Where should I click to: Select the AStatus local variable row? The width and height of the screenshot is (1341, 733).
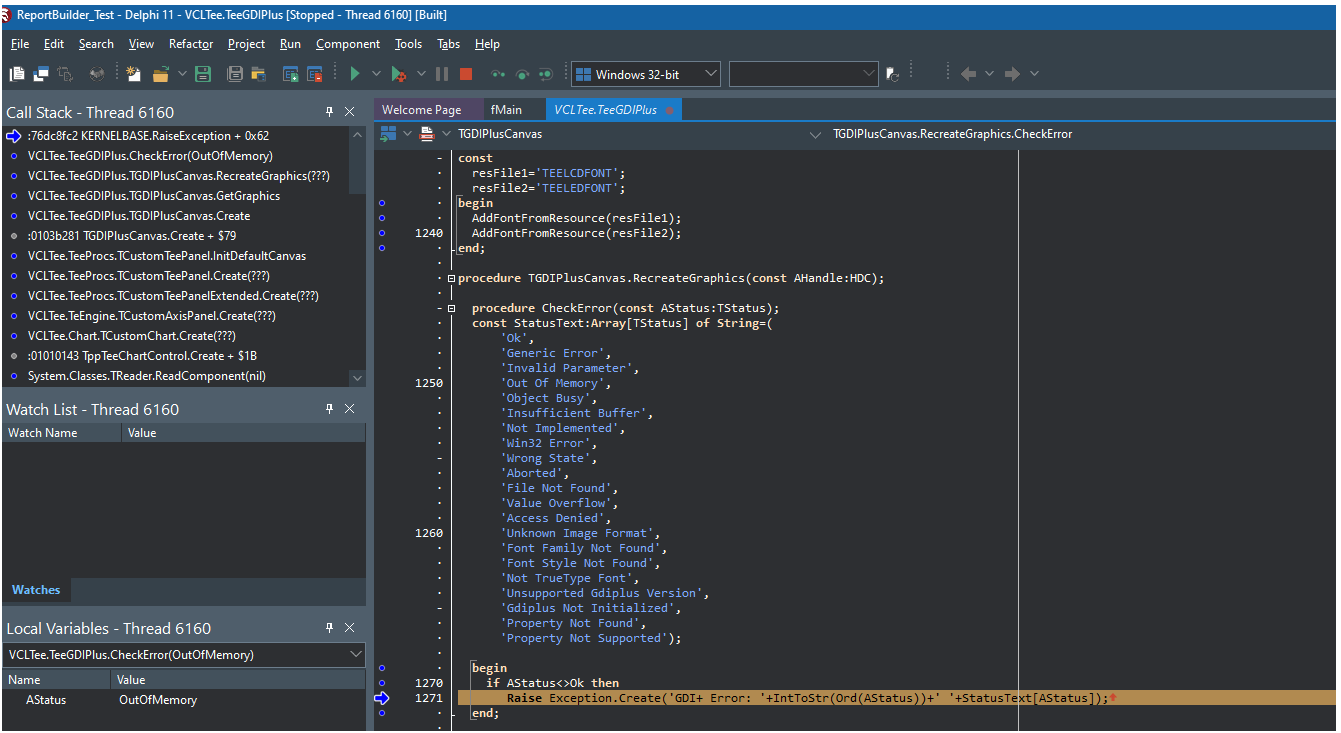[x=184, y=700]
